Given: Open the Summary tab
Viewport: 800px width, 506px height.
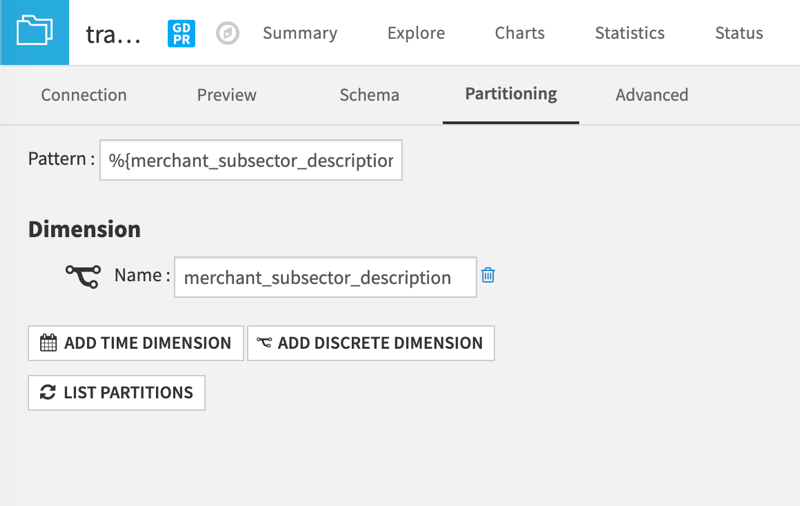Looking at the screenshot, I should point(300,33).
